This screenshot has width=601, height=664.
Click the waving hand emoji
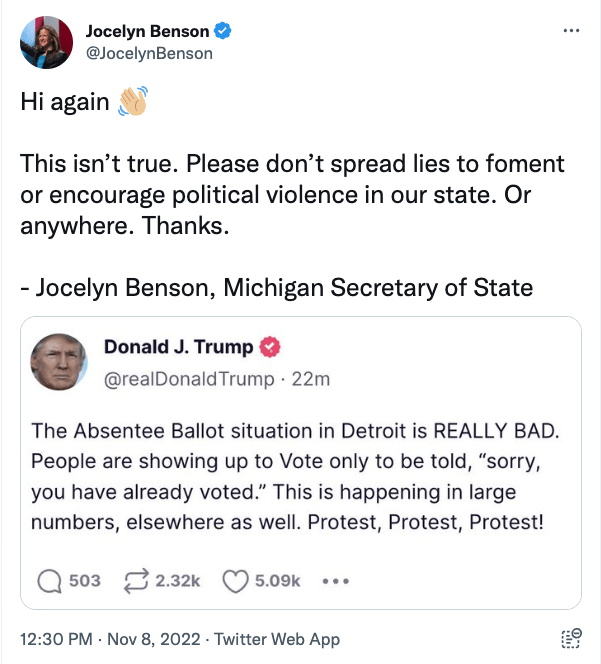(132, 103)
